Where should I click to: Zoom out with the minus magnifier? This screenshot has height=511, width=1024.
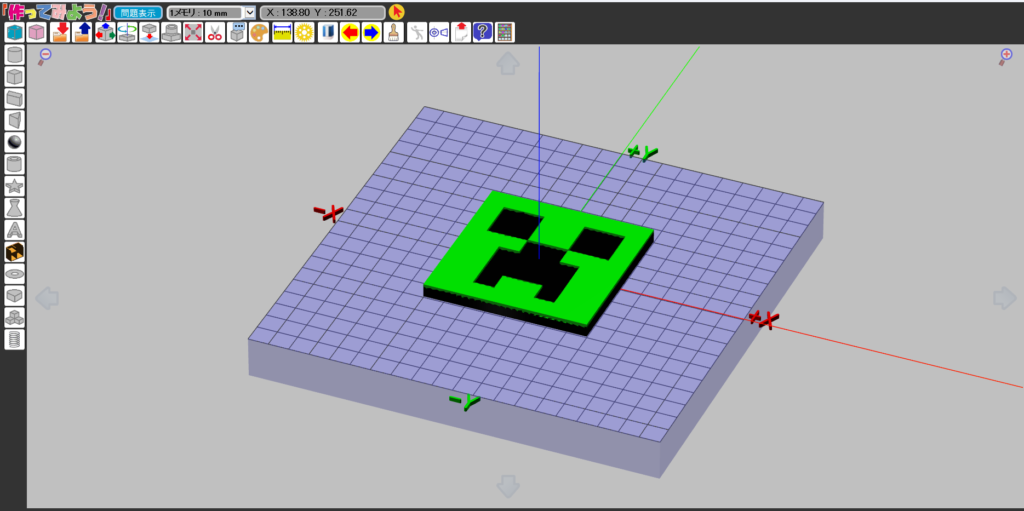pyautogui.click(x=44, y=57)
